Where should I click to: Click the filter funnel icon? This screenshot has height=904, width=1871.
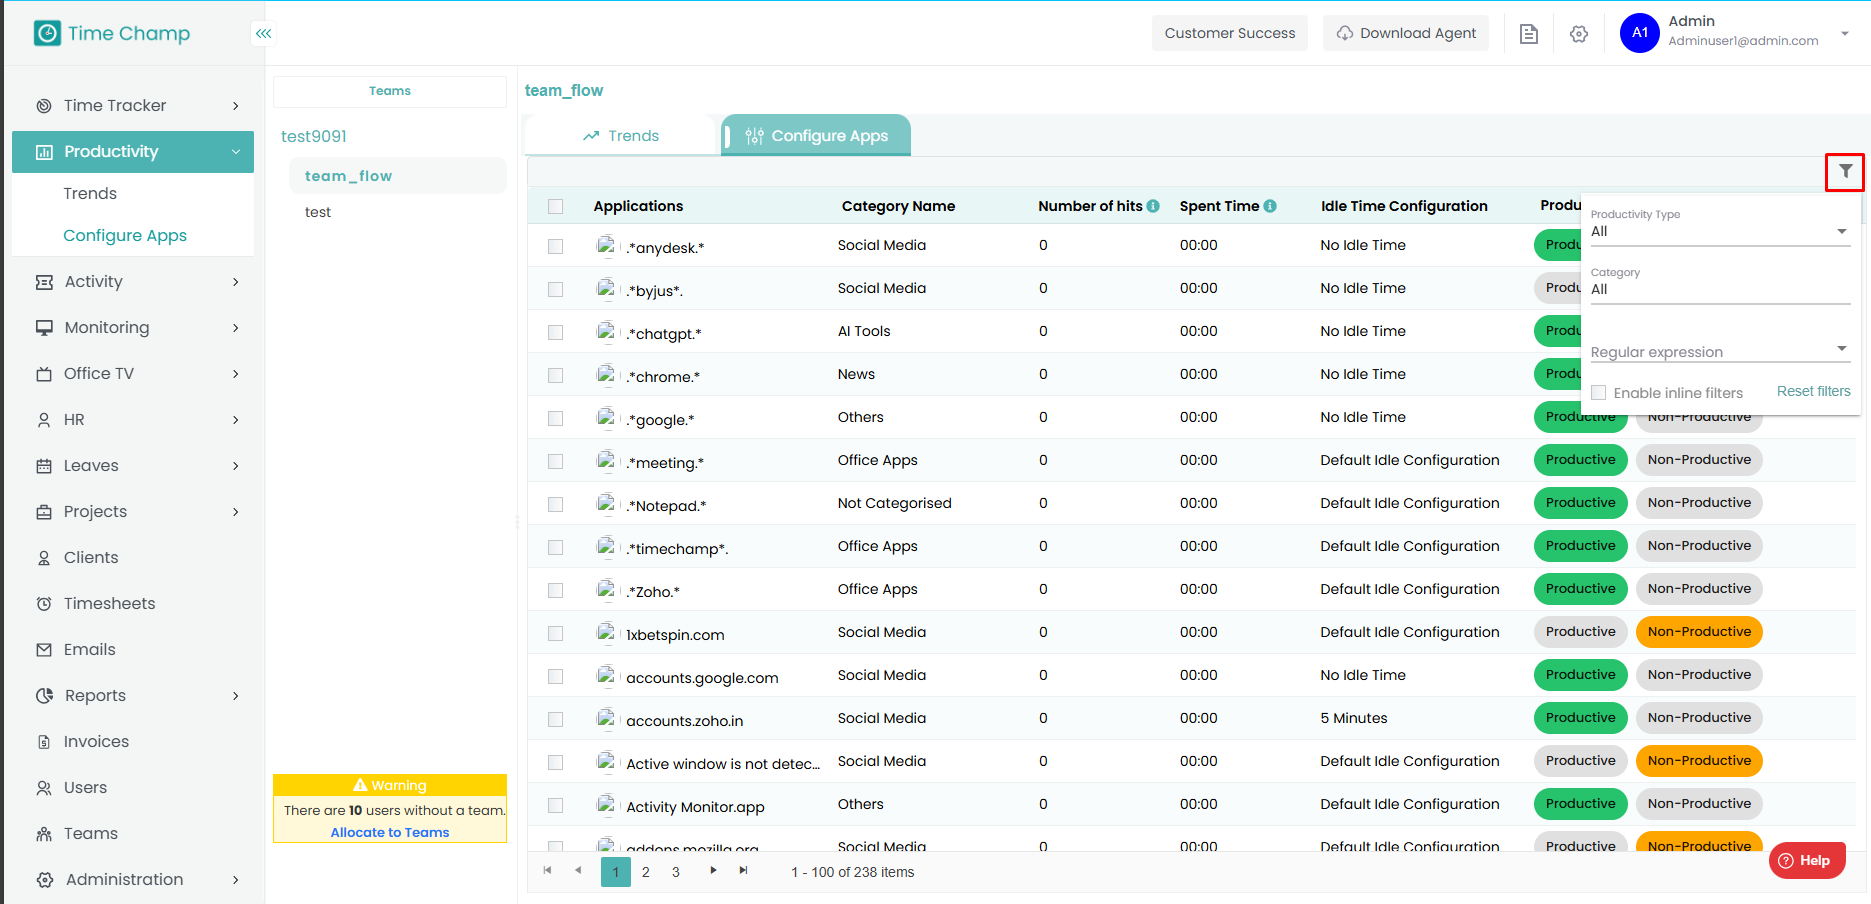pos(1845,172)
